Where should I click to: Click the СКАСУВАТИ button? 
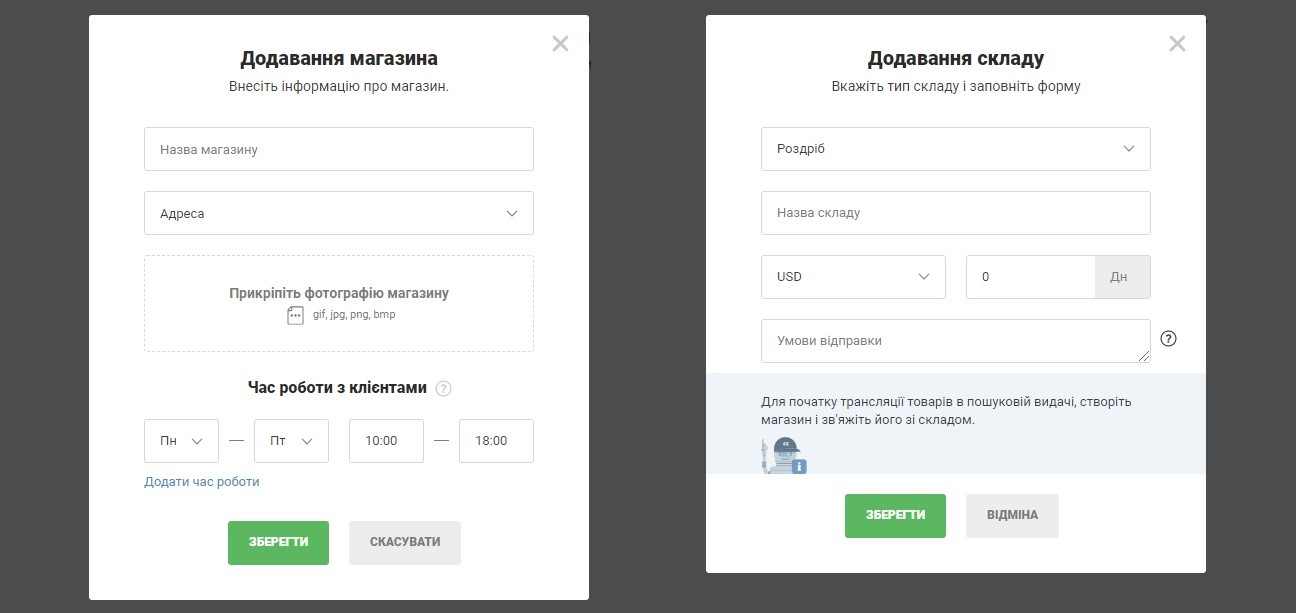405,542
